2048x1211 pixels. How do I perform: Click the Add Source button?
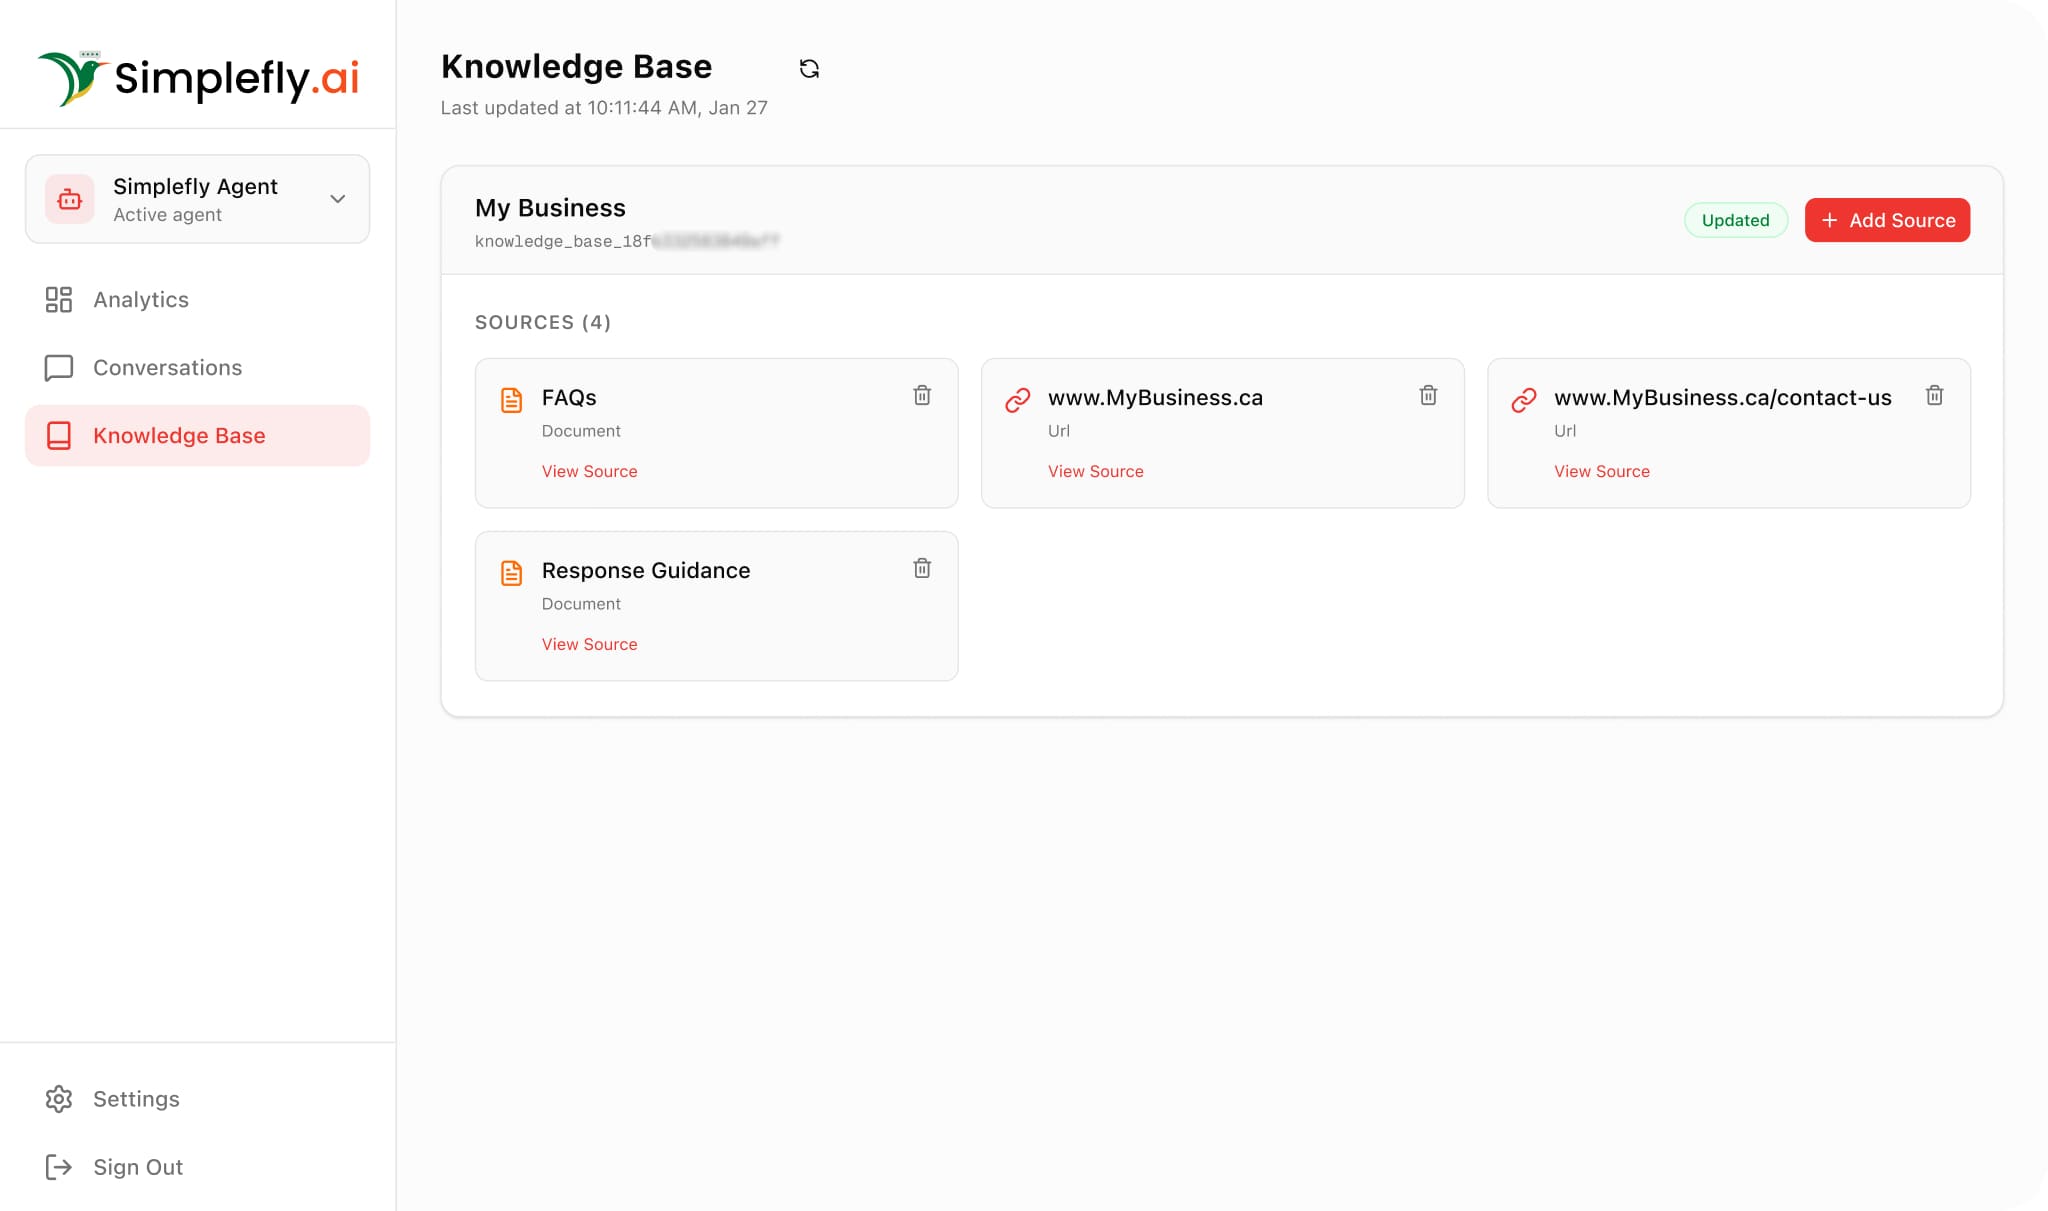(1887, 220)
